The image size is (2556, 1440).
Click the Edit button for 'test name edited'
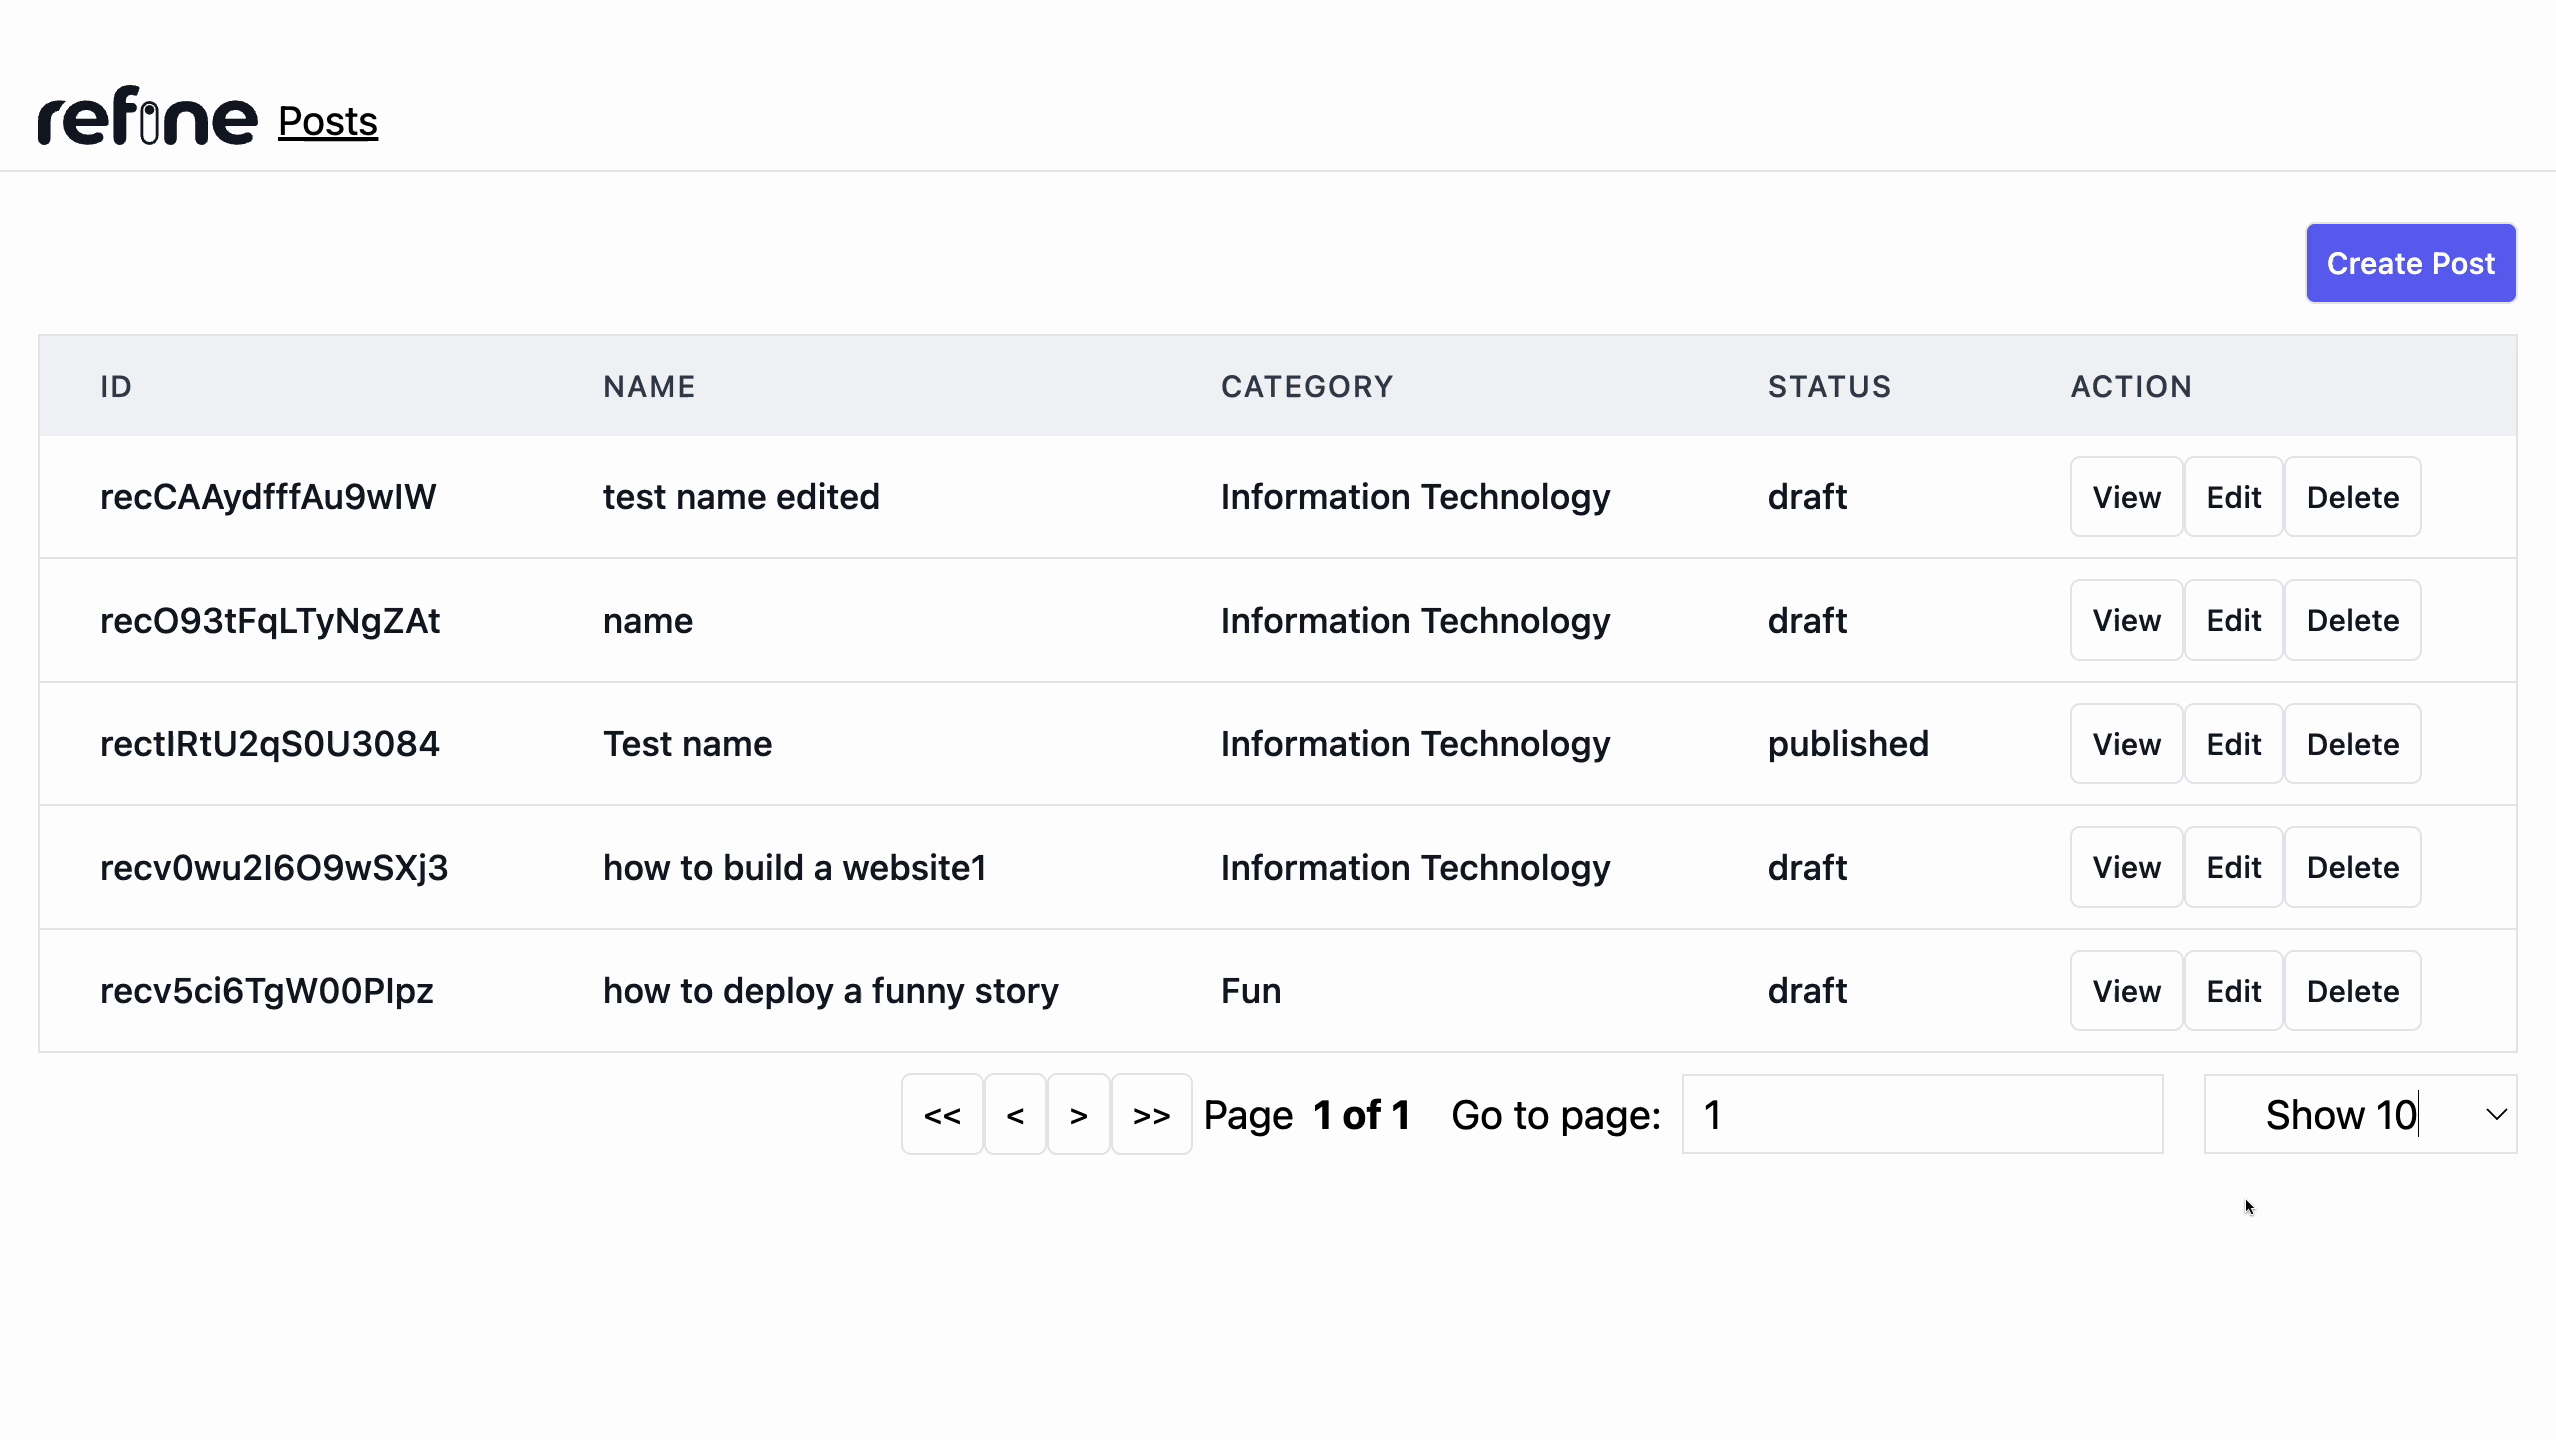2233,497
